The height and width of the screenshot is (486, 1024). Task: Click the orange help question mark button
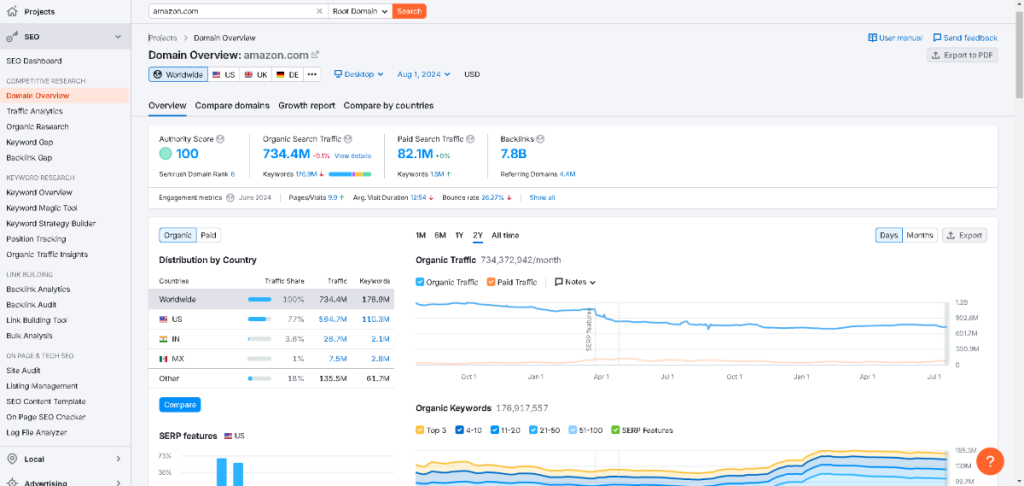pos(989,461)
